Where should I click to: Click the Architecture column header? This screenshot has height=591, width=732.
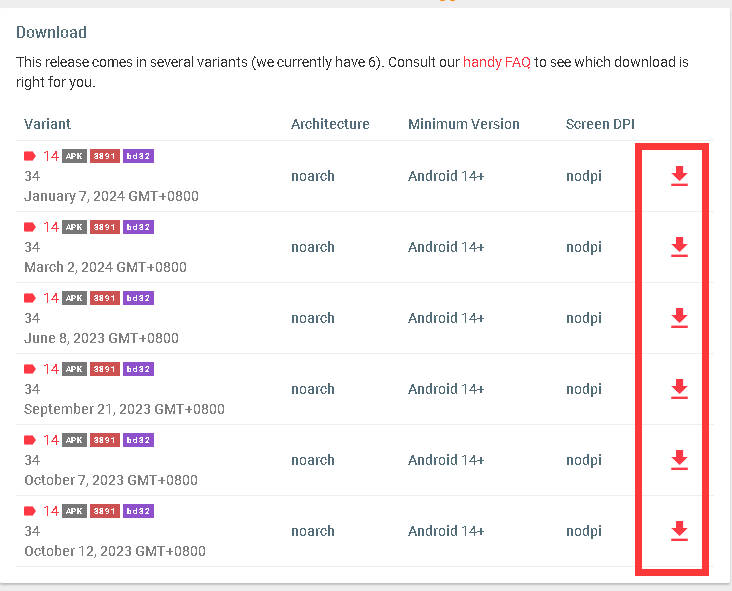point(330,124)
